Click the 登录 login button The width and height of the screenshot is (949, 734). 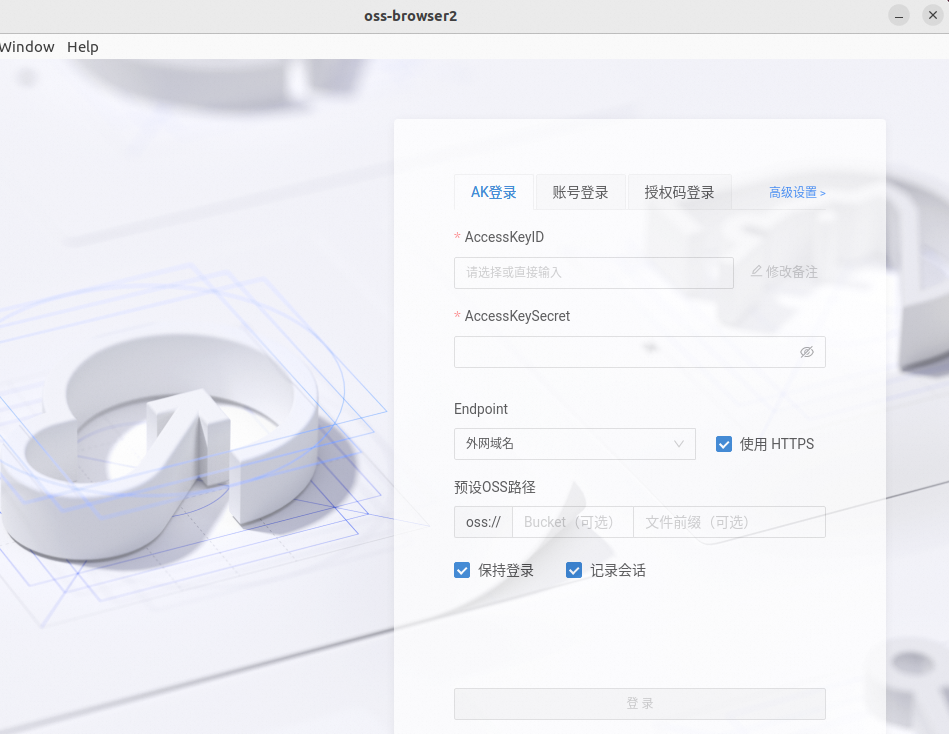(x=640, y=704)
